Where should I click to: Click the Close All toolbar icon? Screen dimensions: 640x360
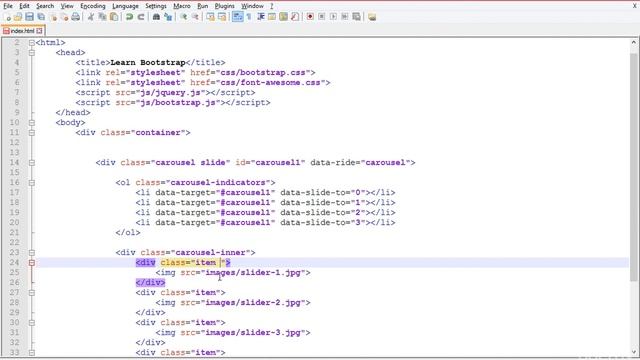[x=64, y=17]
